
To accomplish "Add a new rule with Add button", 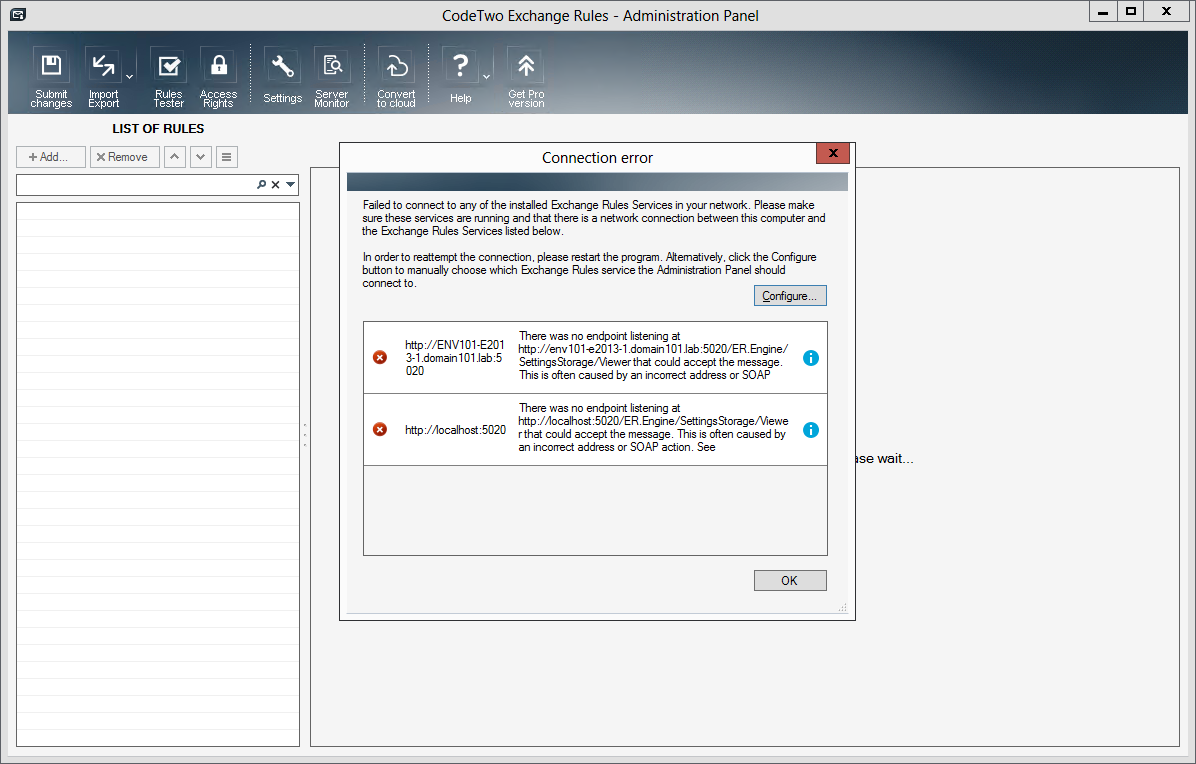I will point(50,157).
